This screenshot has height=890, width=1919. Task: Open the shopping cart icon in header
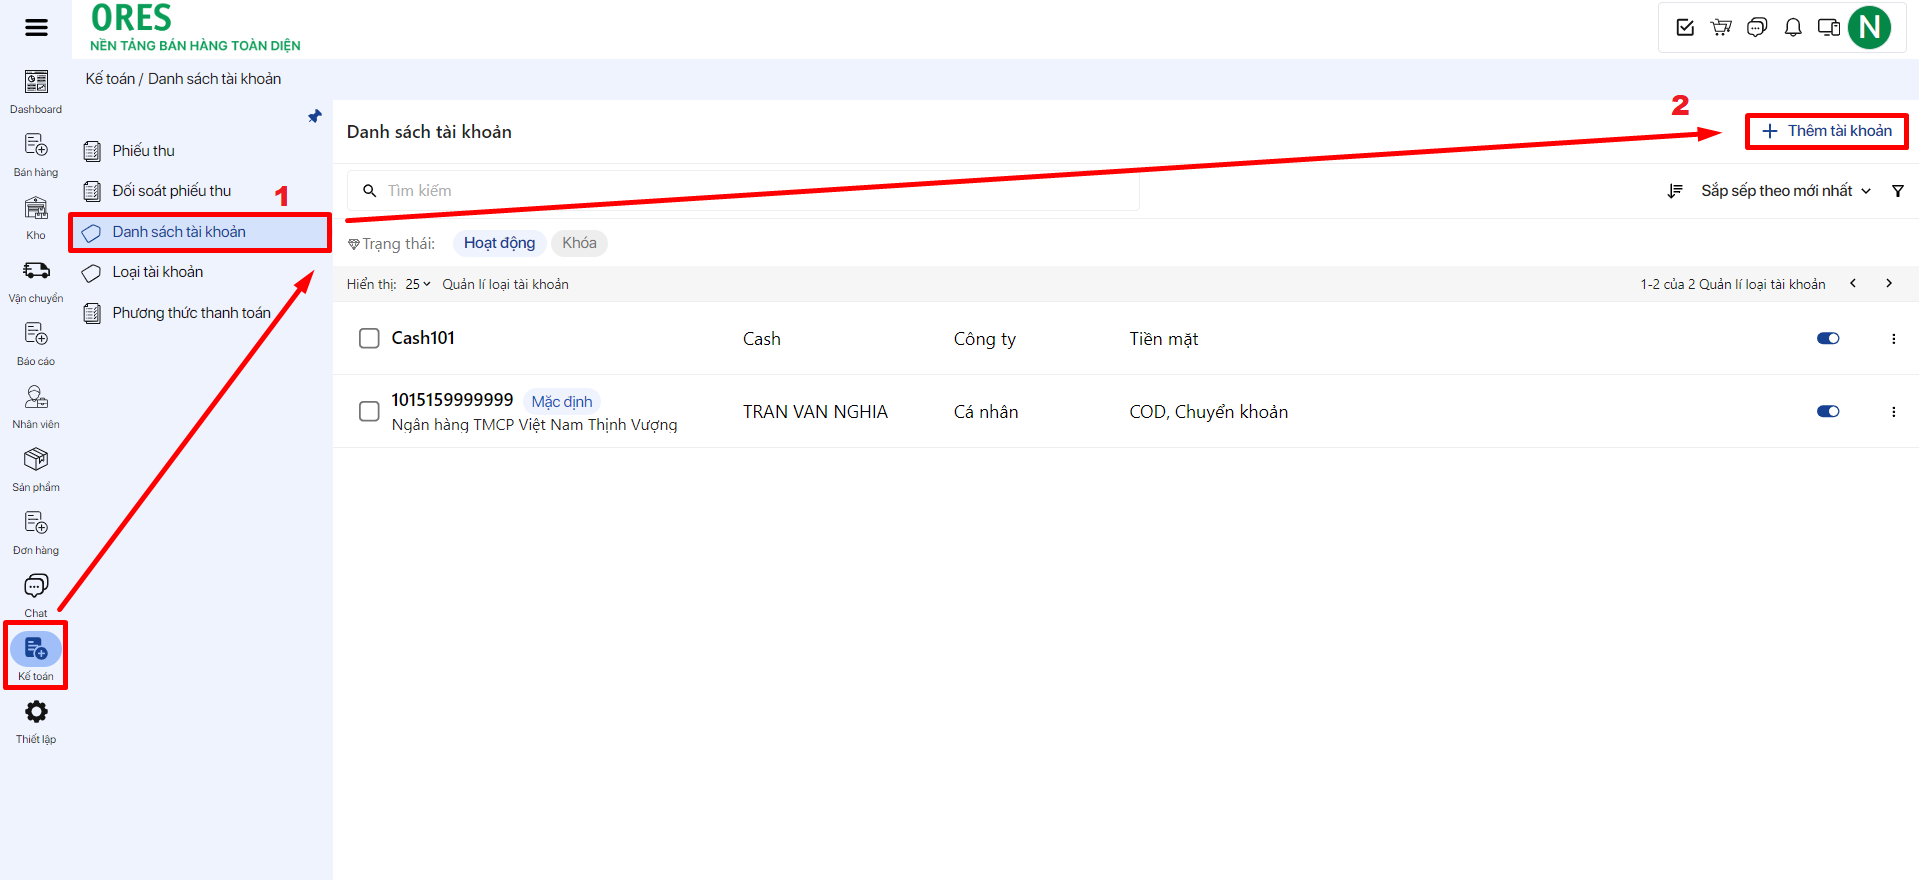pos(1721,27)
